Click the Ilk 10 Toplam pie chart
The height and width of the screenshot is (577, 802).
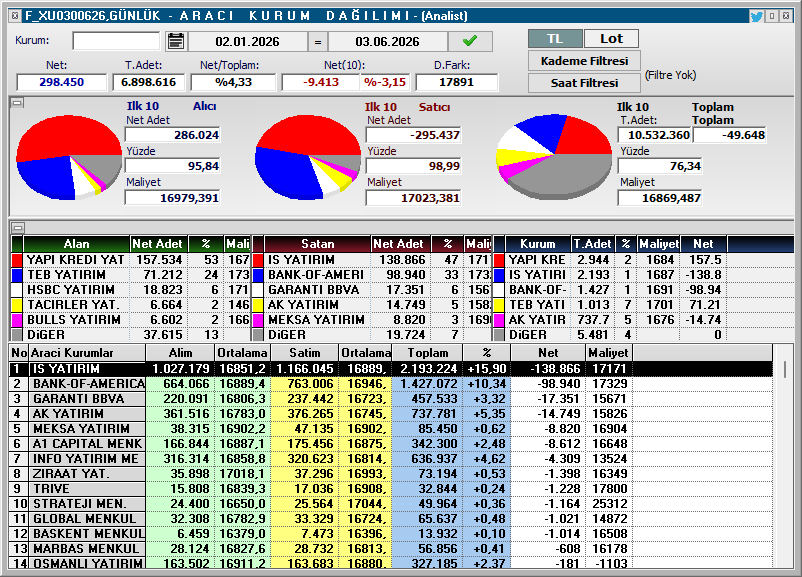coord(554,158)
